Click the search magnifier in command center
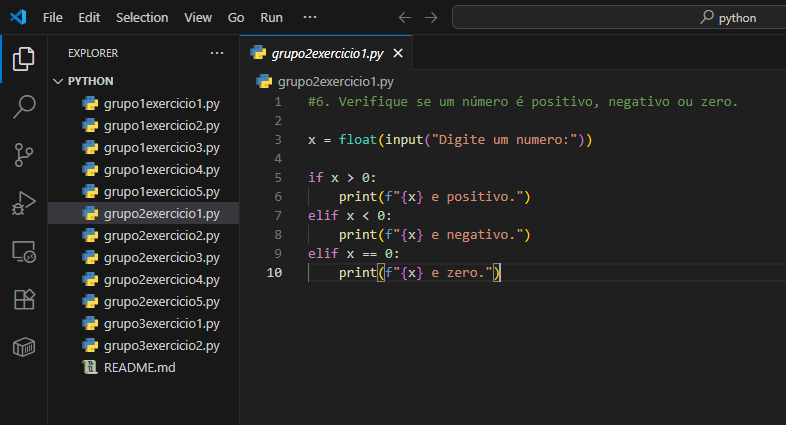The height and width of the screenshot is (425, 786). tap(707, 17)
